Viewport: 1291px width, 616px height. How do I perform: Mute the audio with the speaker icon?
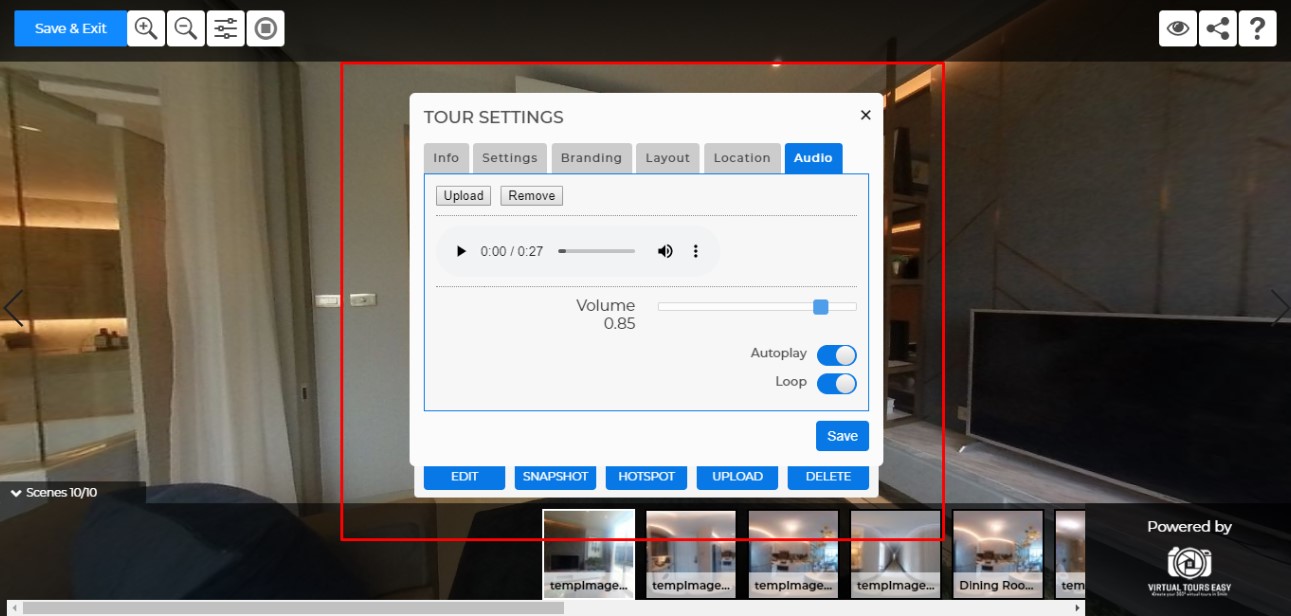click(664, 251)
